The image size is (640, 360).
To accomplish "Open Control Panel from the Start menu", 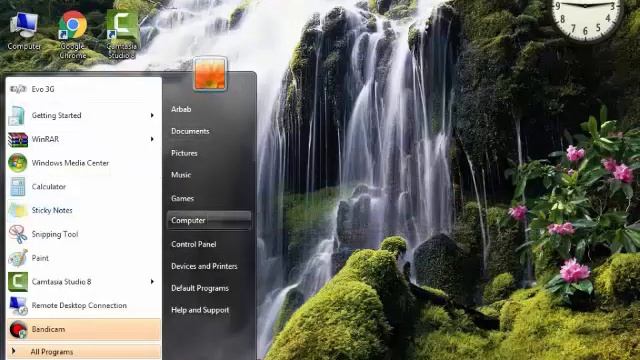I will (193, 244).
